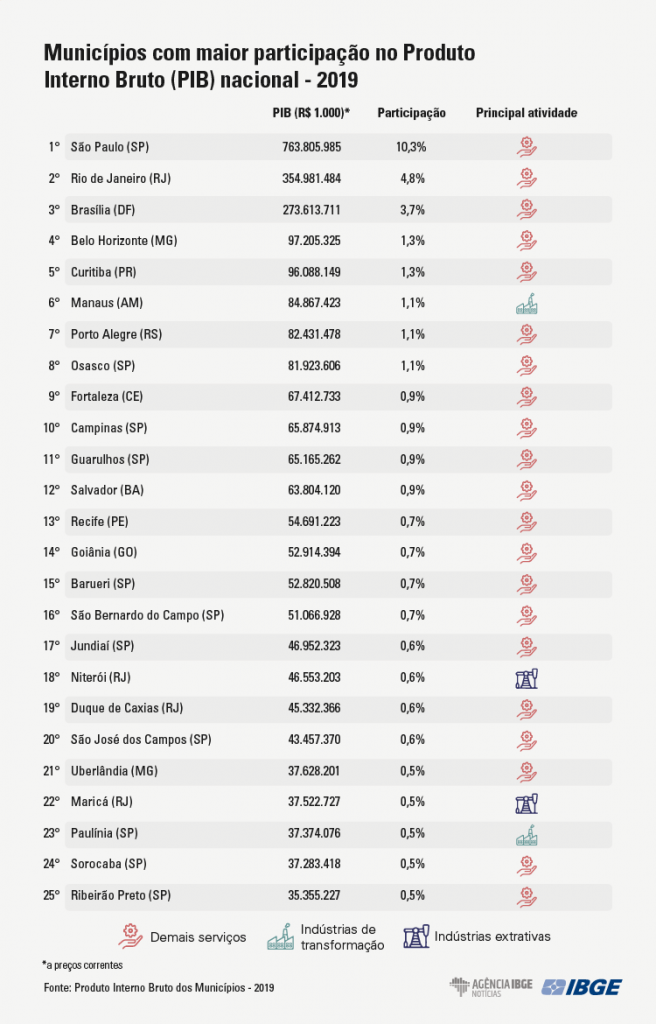Click Brasília's PIB value 273.613.711
Viewport: 656px width, 1024px height.
pyautogui.click(x=312, y=210)
